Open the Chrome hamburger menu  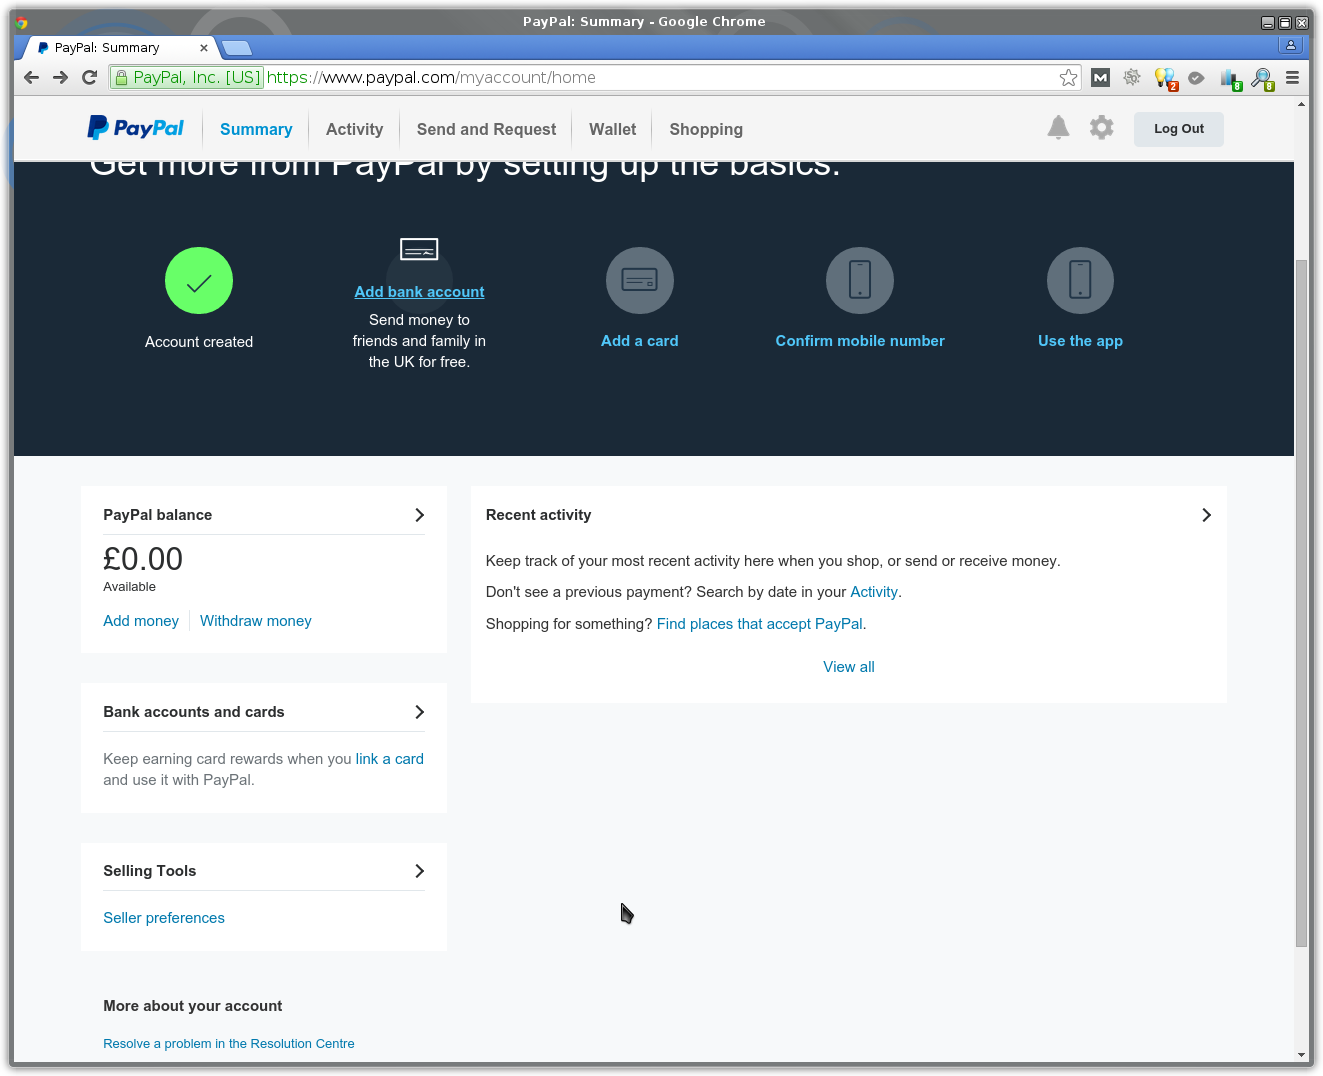click(1292, 77)
